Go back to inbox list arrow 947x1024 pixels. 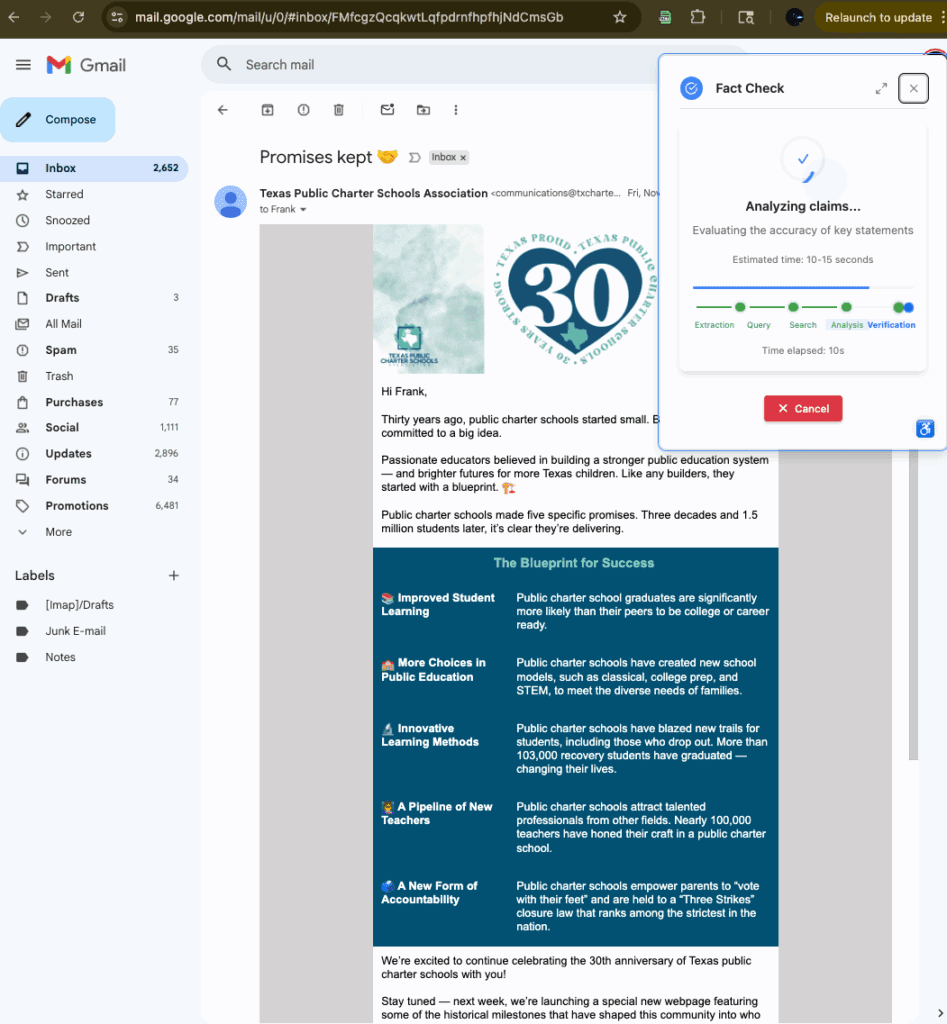[222, 110]
